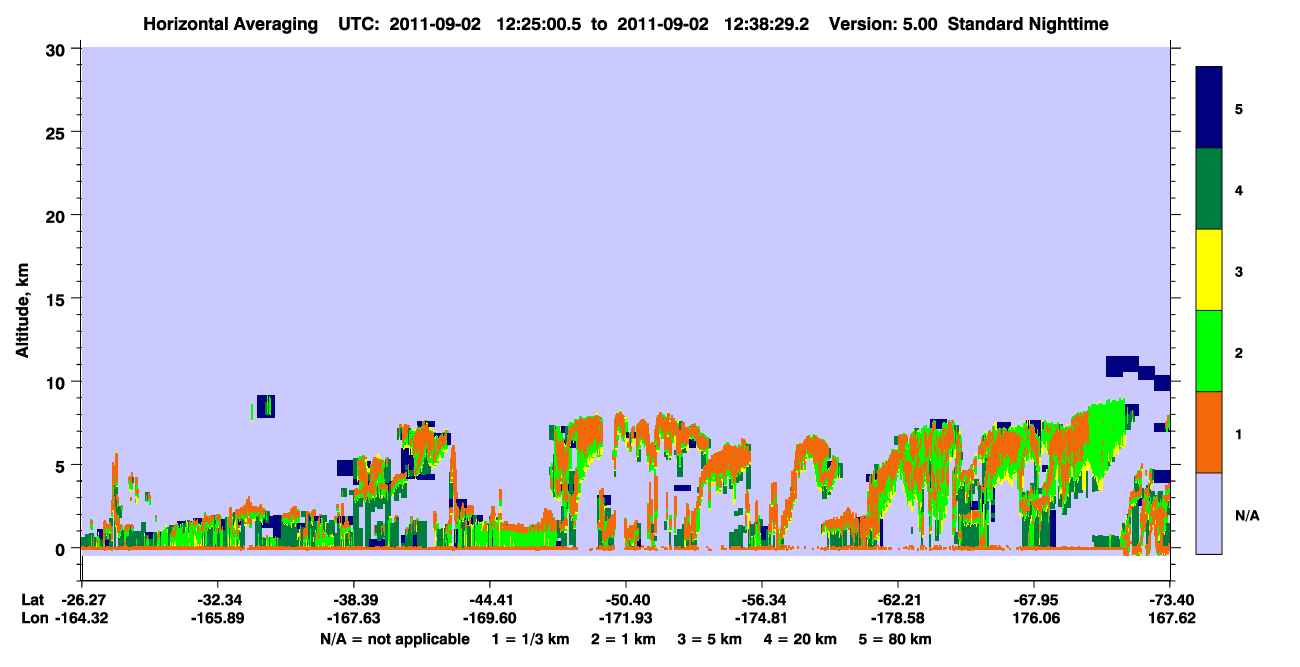The image size is (1300, 667).
Task: Click legend text '2 = 1 km'
Action: [x=623, y=639]
